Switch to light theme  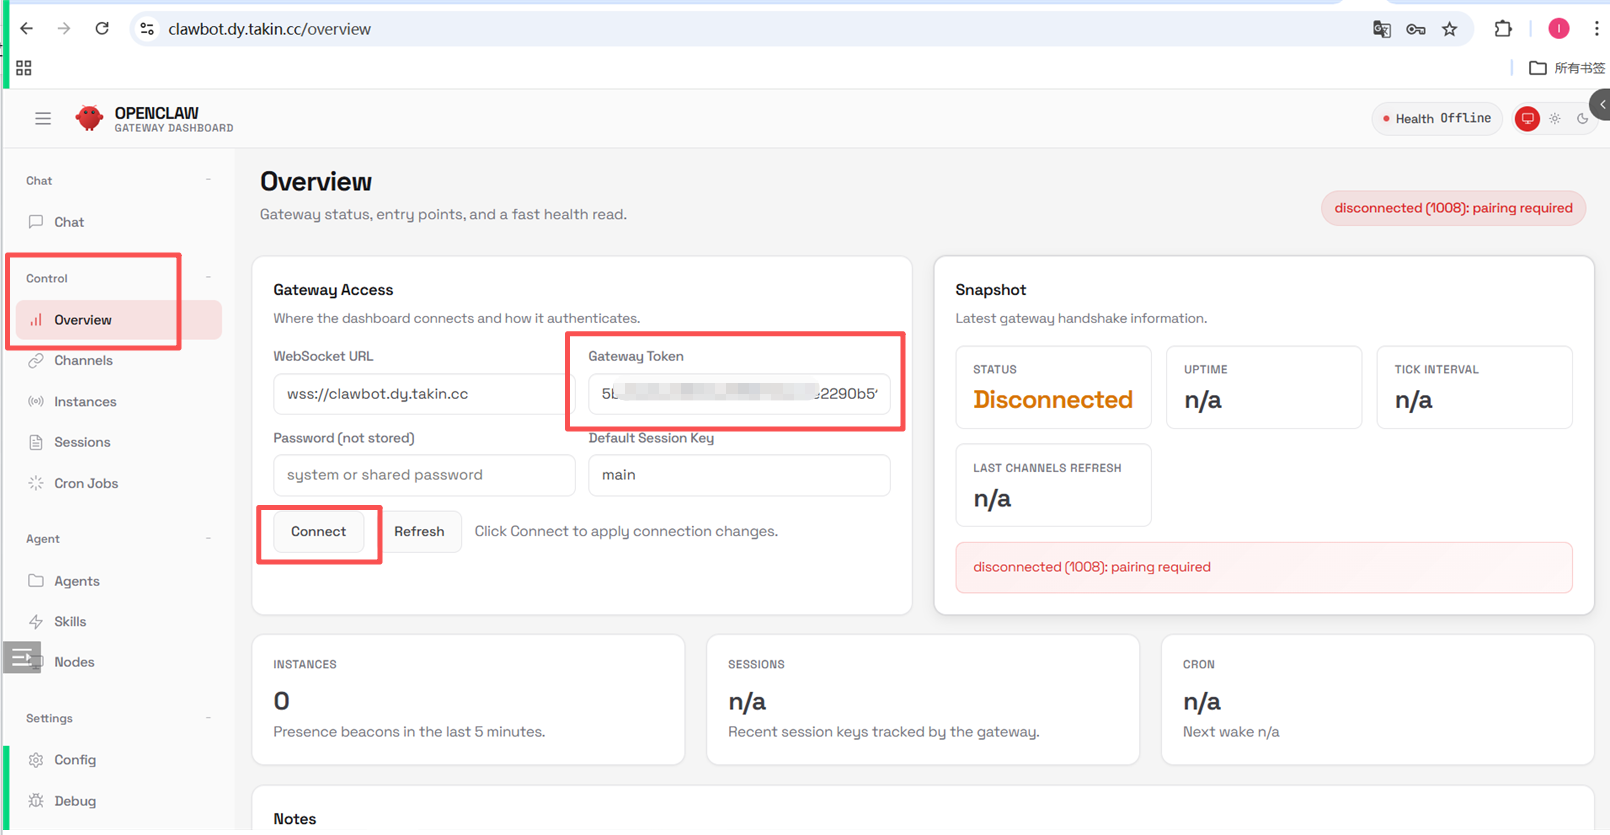click(x=1555, y=119)
